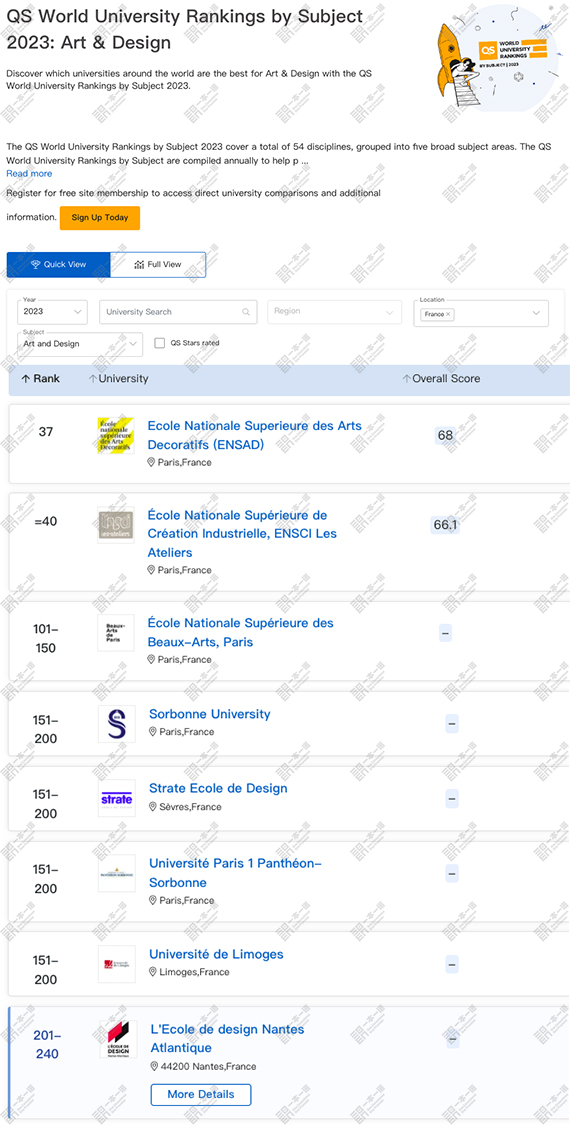Click the sort arrow beside Overall Score header
Screen dimensions: 570x1128
407,378
